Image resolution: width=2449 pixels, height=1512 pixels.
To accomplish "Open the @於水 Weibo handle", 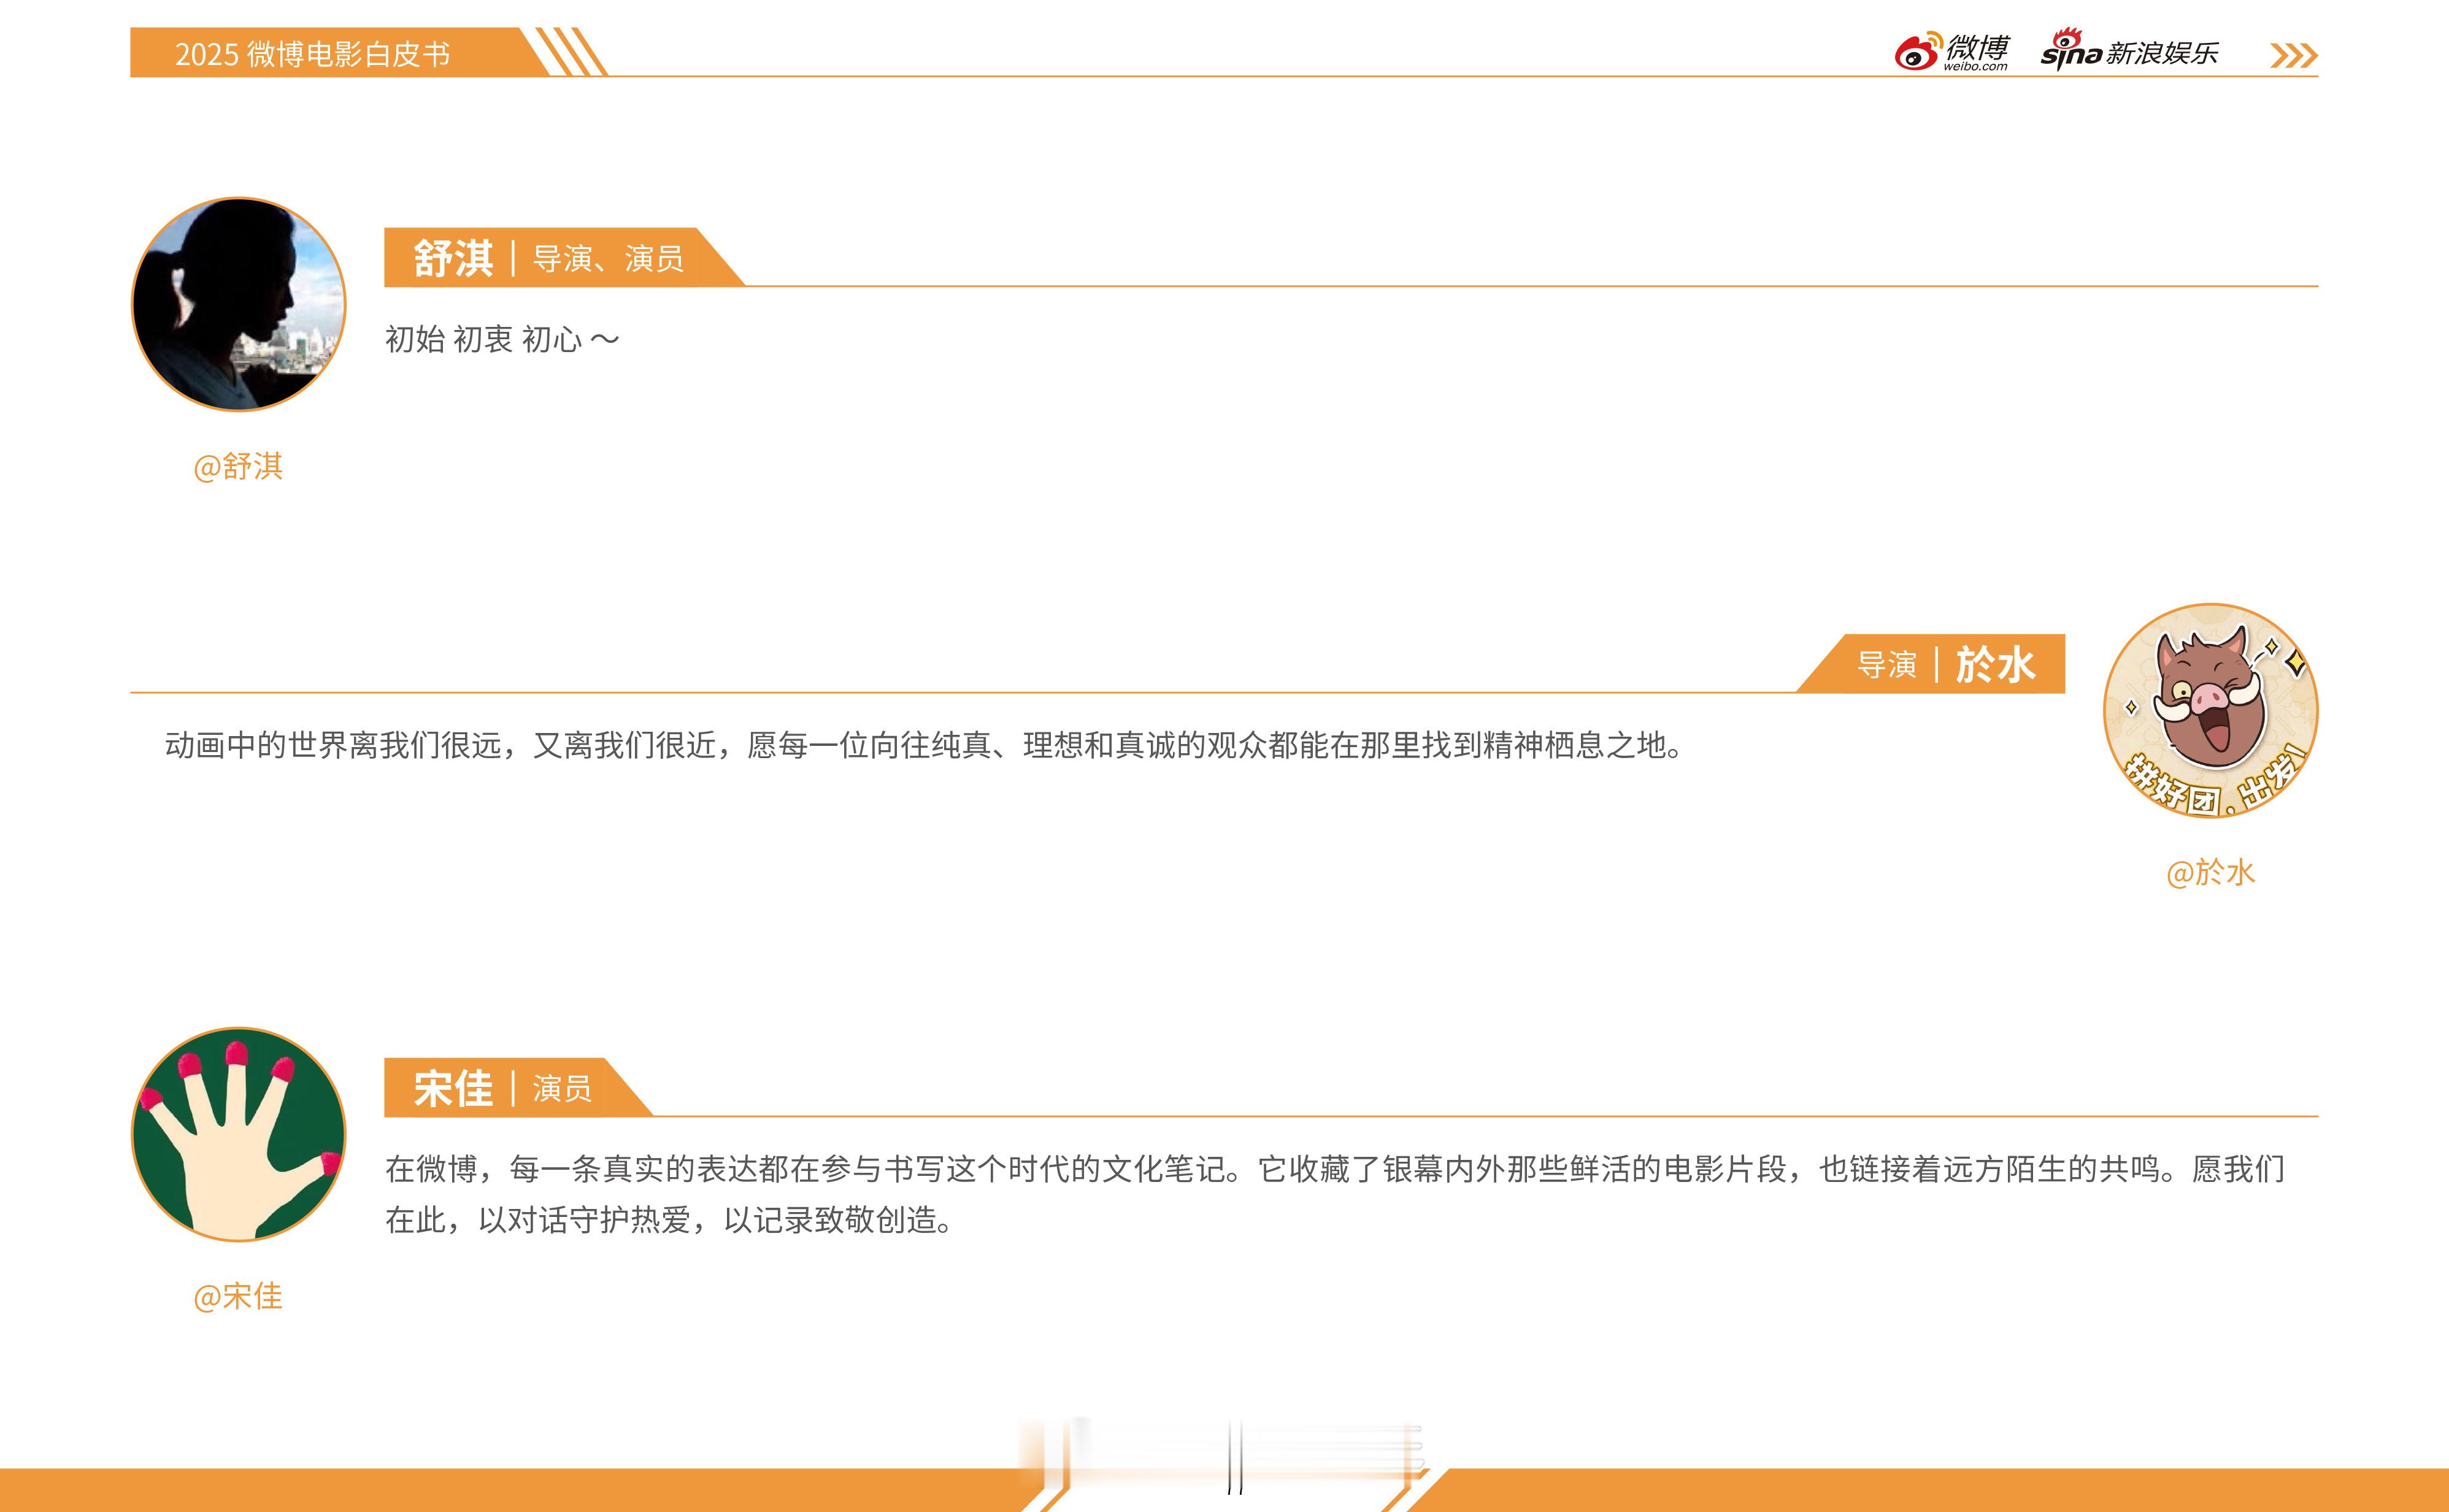I will (2210, 872).
